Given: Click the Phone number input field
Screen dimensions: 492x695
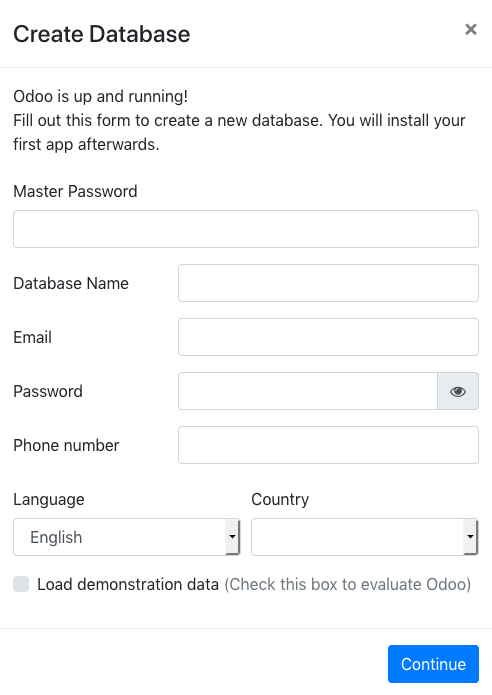Looking at the screenshot, I should click(328, 445).
